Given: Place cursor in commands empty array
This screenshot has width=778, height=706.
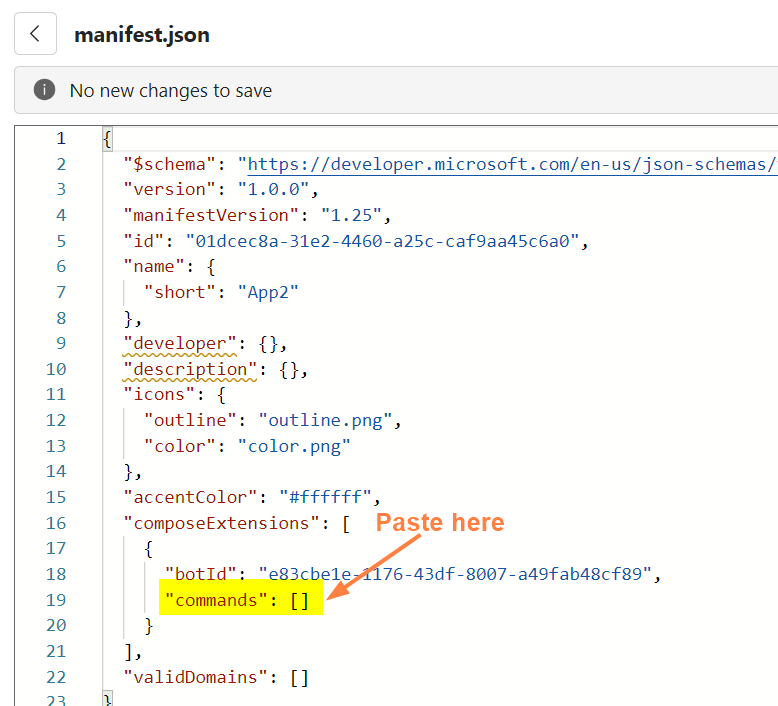Looking at the screenshot, I should coord(299,600).
